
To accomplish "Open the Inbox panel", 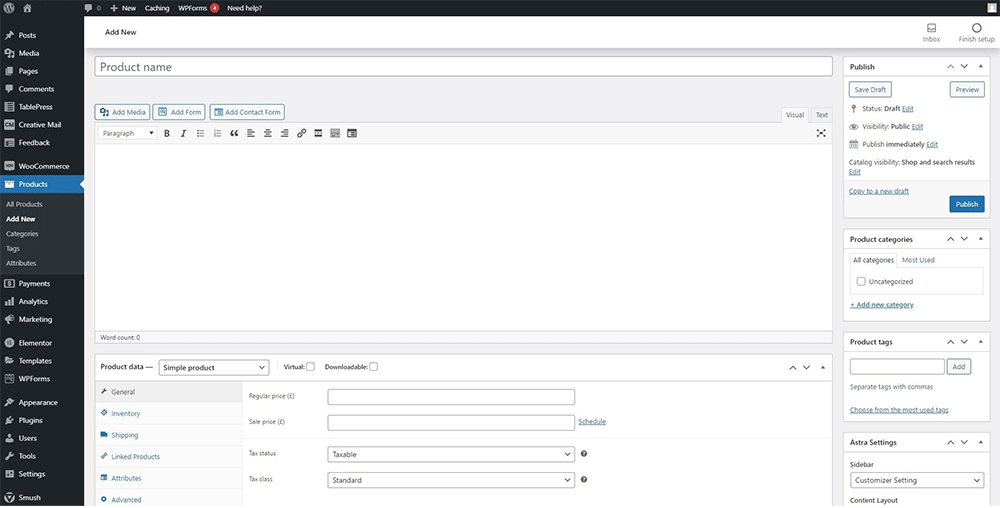I will point(931,32).
